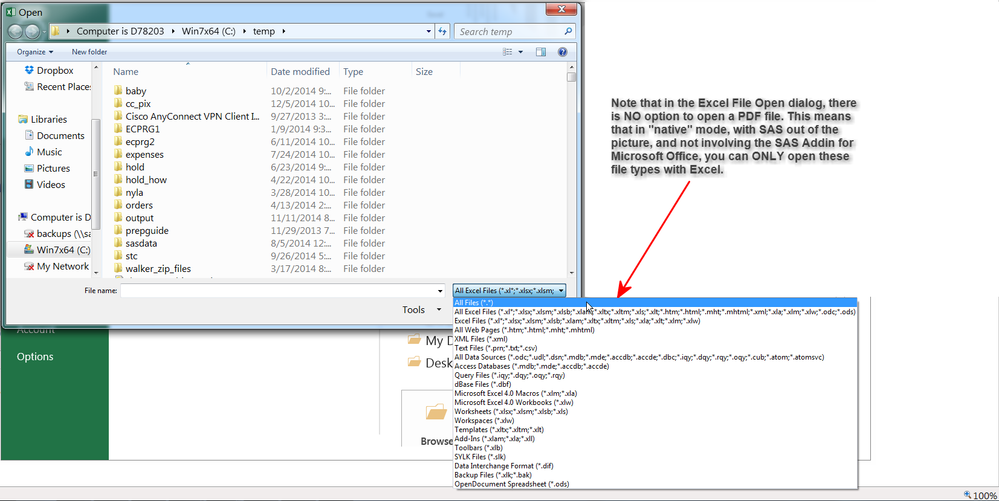Click inside the File name input field
Screen dimensions: 999x501
click(278, 291)
